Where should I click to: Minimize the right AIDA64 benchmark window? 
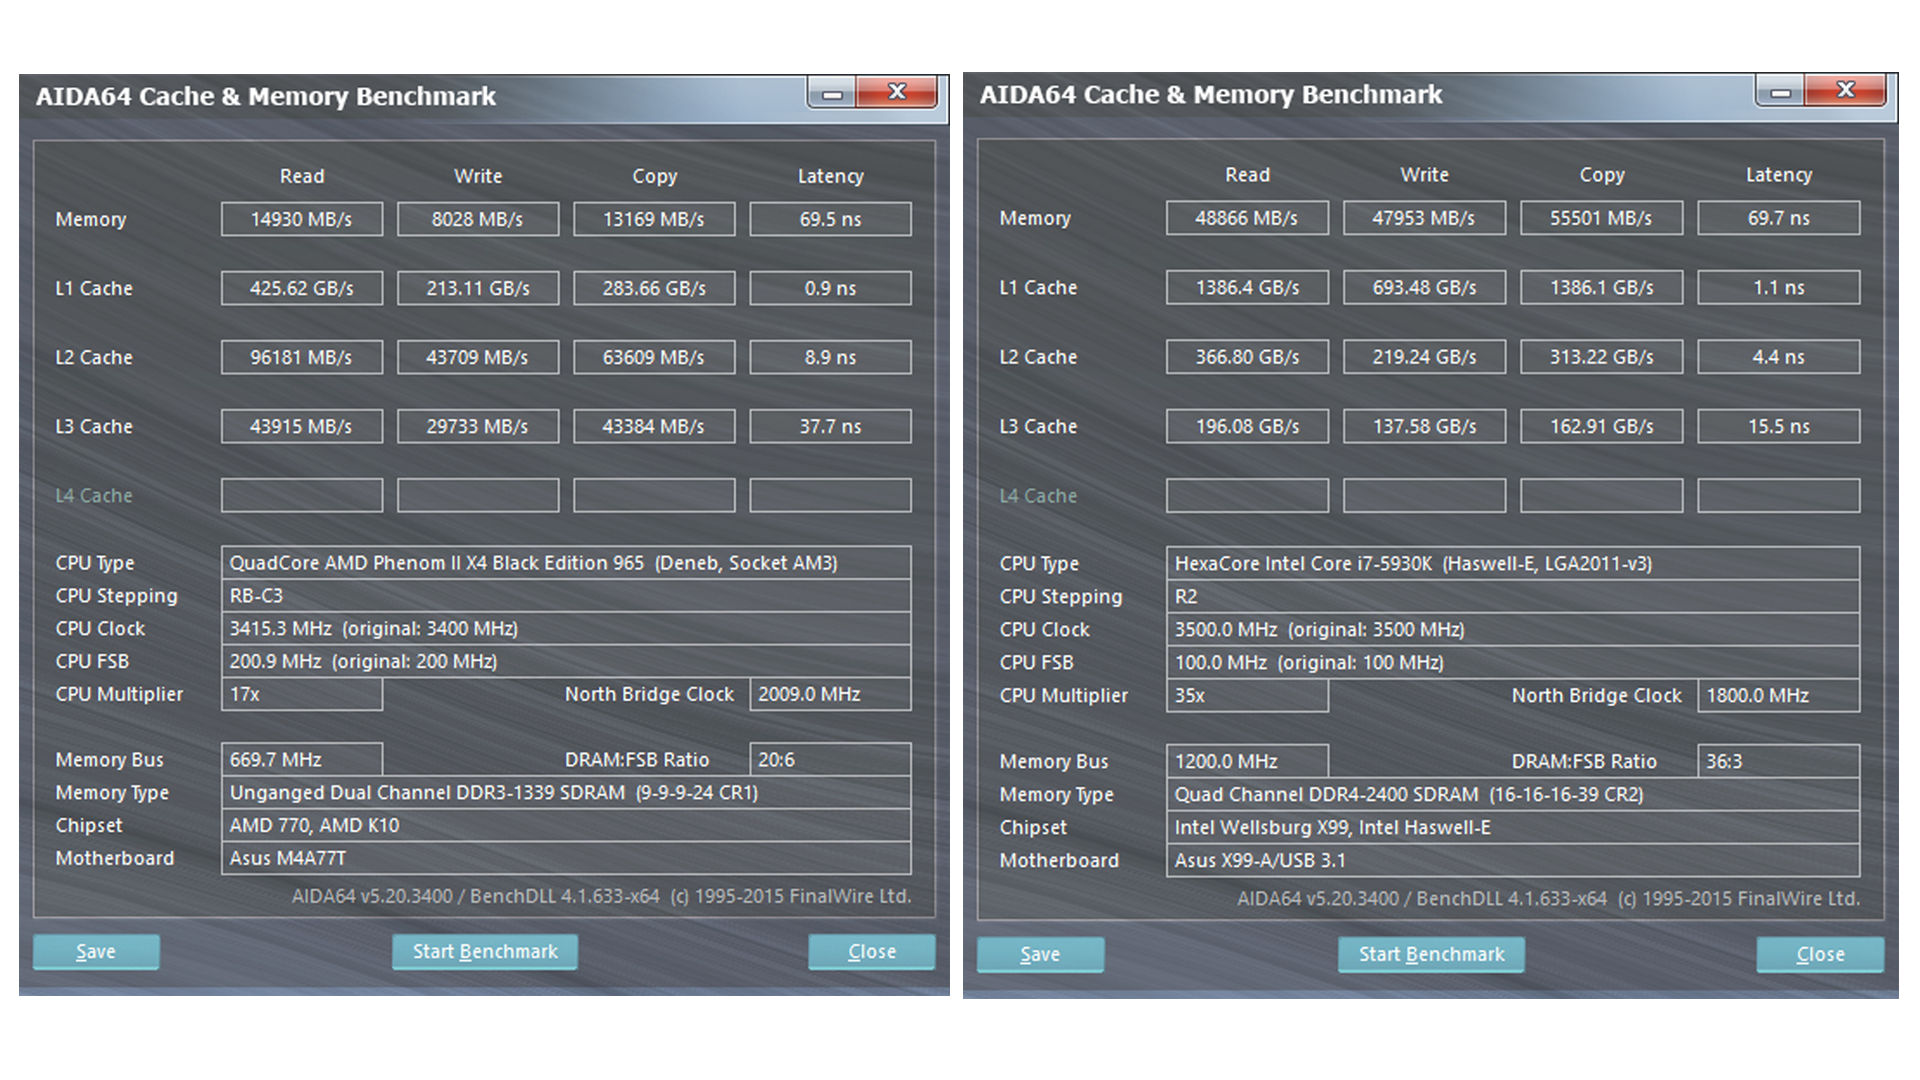click(x=1780, y=92)
